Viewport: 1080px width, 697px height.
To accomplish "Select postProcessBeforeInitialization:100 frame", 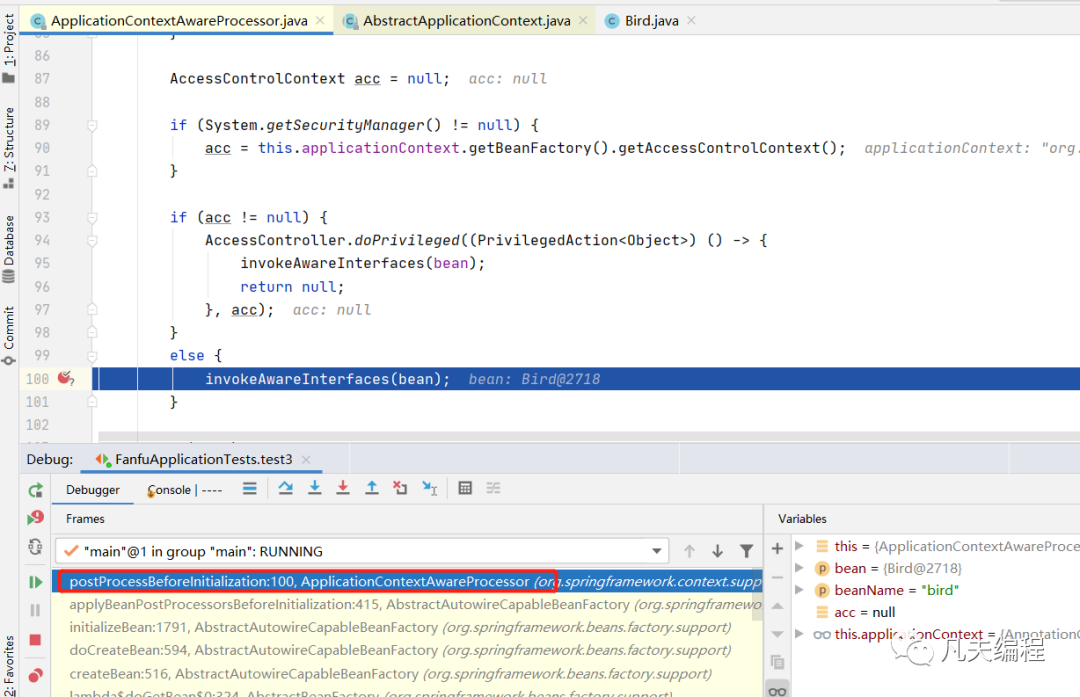I will pyautogui.click(x=407, y=581).
